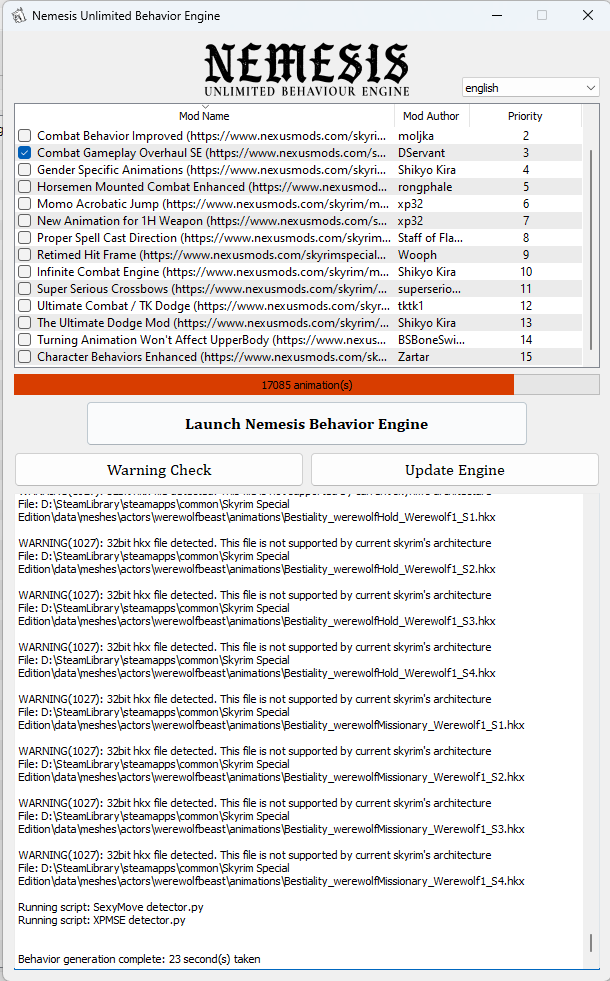The height and width of the screenshot is (981, 610).
Task: Sort by Mod Author column header
Action: (431, 116)
